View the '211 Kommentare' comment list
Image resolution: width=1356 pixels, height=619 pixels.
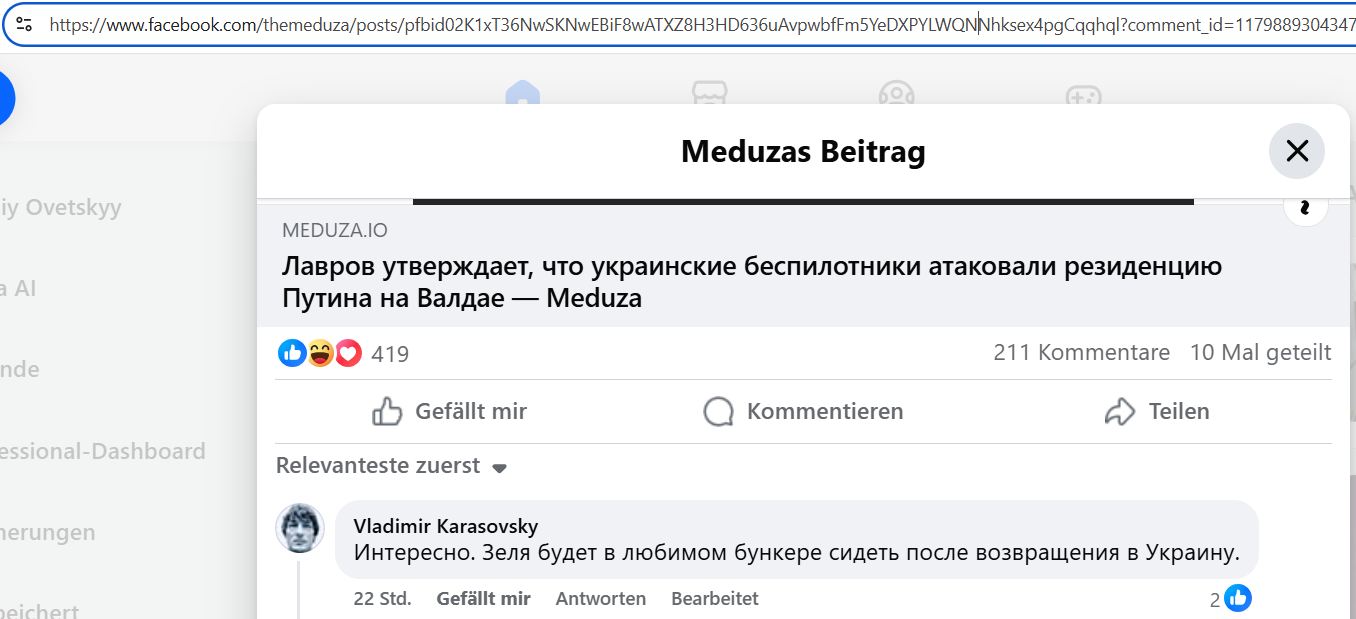click(1080, 352)
